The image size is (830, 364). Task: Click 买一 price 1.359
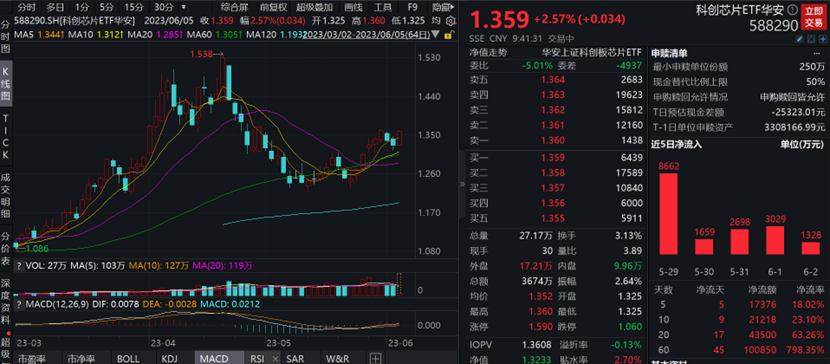pos(553,158)
